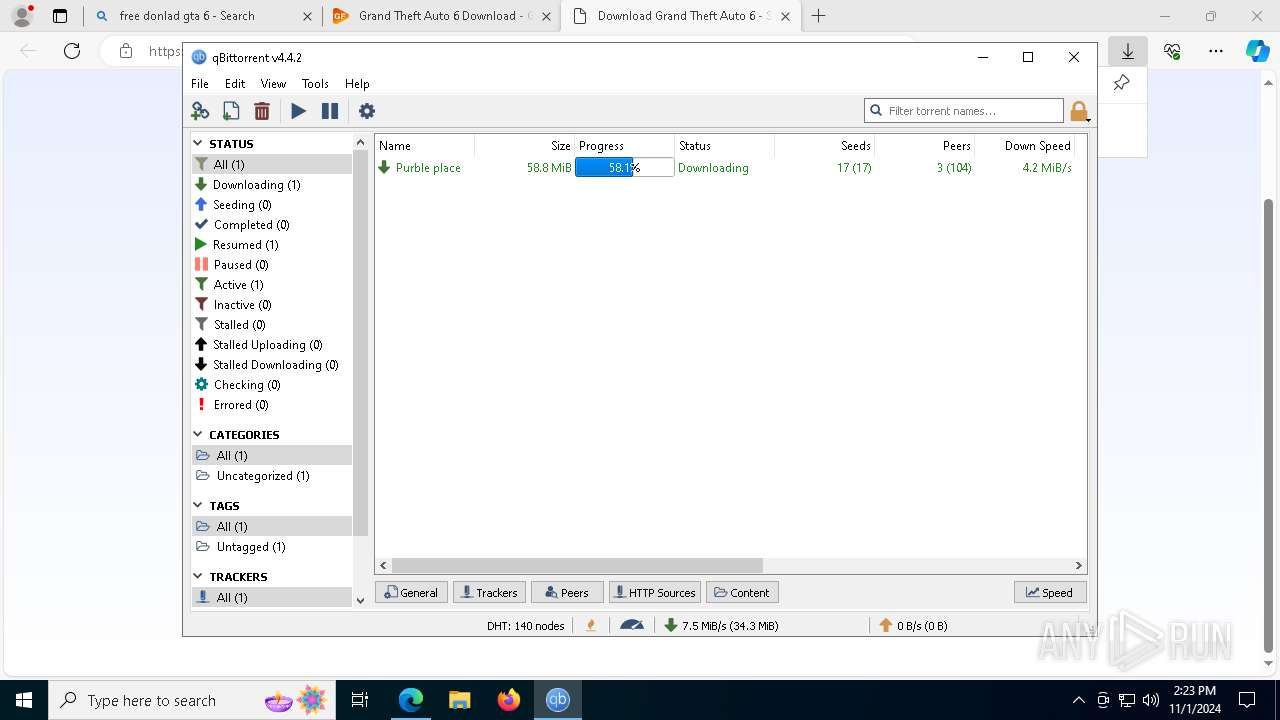Resume torrent with play icon
Image resolution: width=1280 pixels, height=720 pixels.
coord(298,111)
